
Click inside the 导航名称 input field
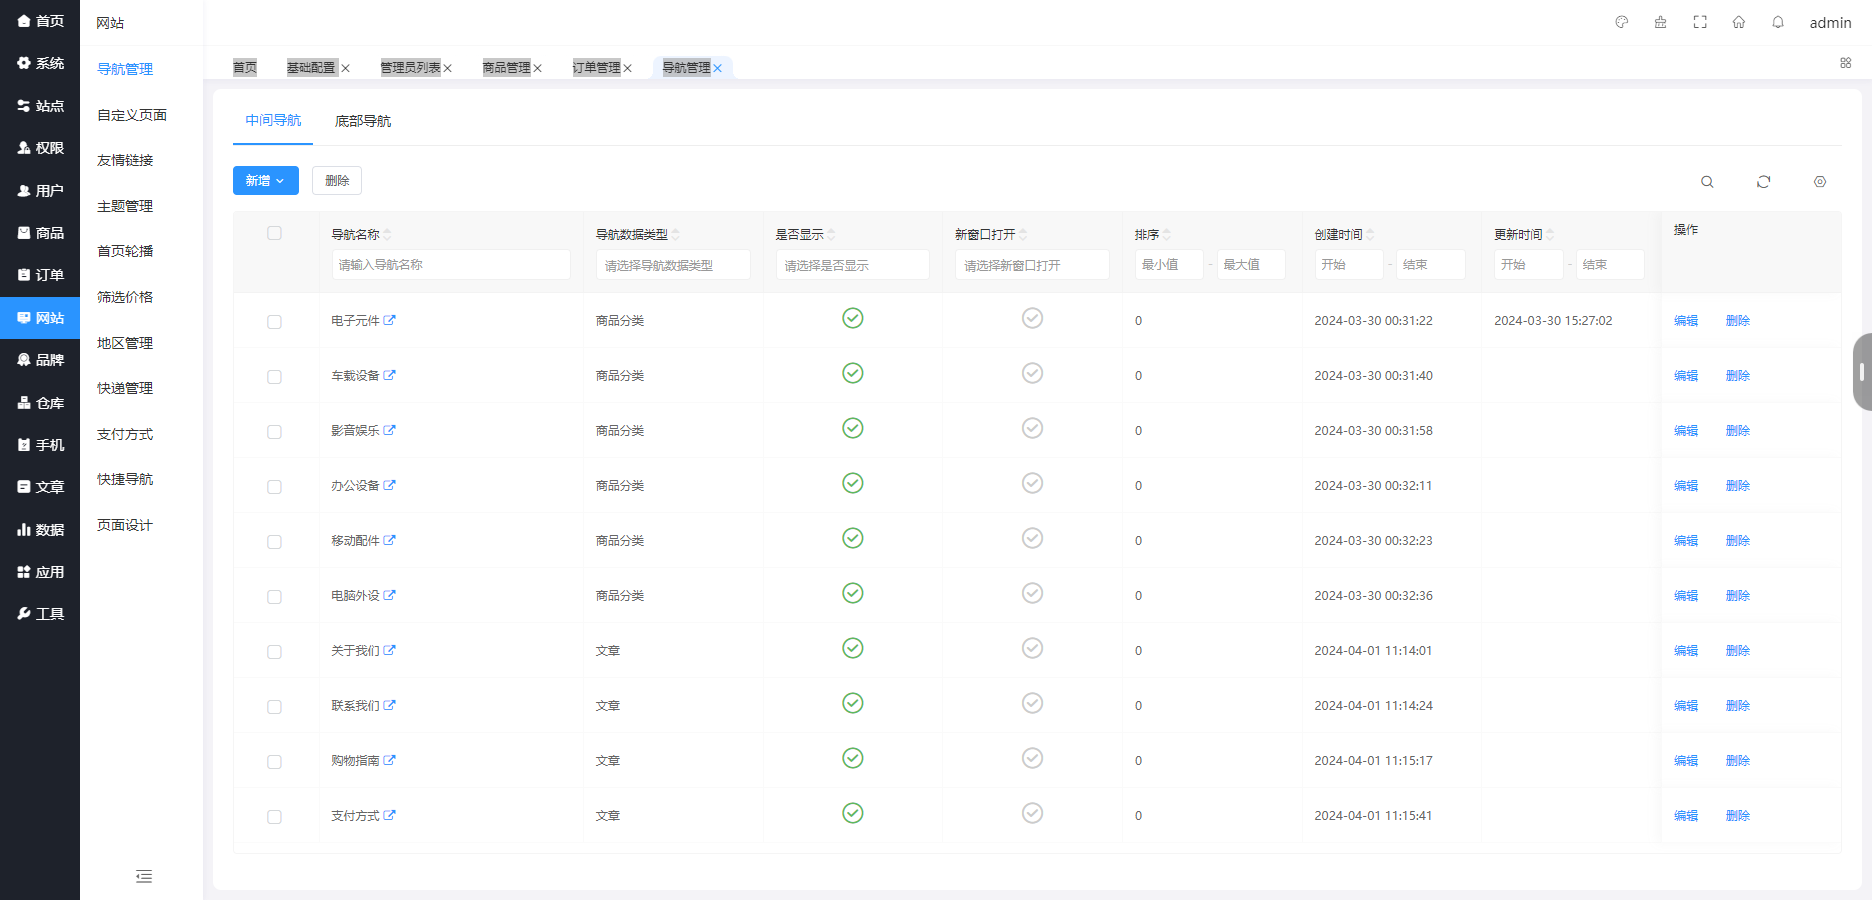(x=450, y=264)
